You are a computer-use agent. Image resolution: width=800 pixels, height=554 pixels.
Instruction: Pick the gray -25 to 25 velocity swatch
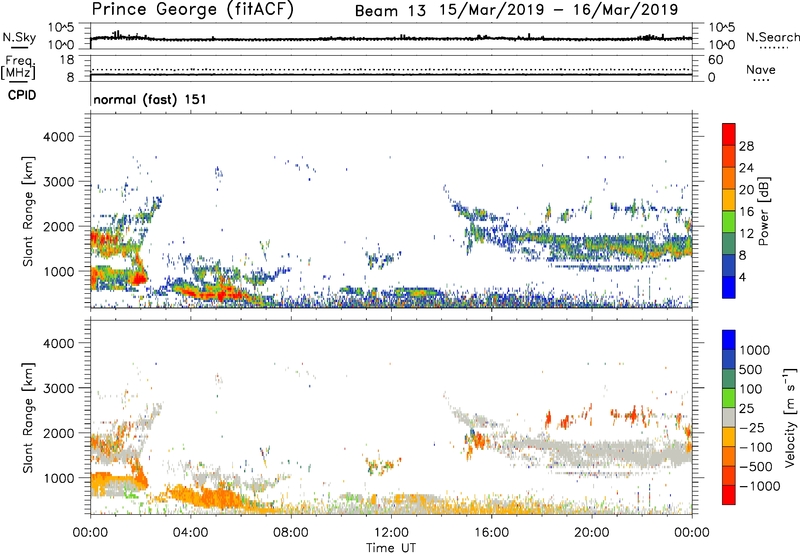[729, 418]
